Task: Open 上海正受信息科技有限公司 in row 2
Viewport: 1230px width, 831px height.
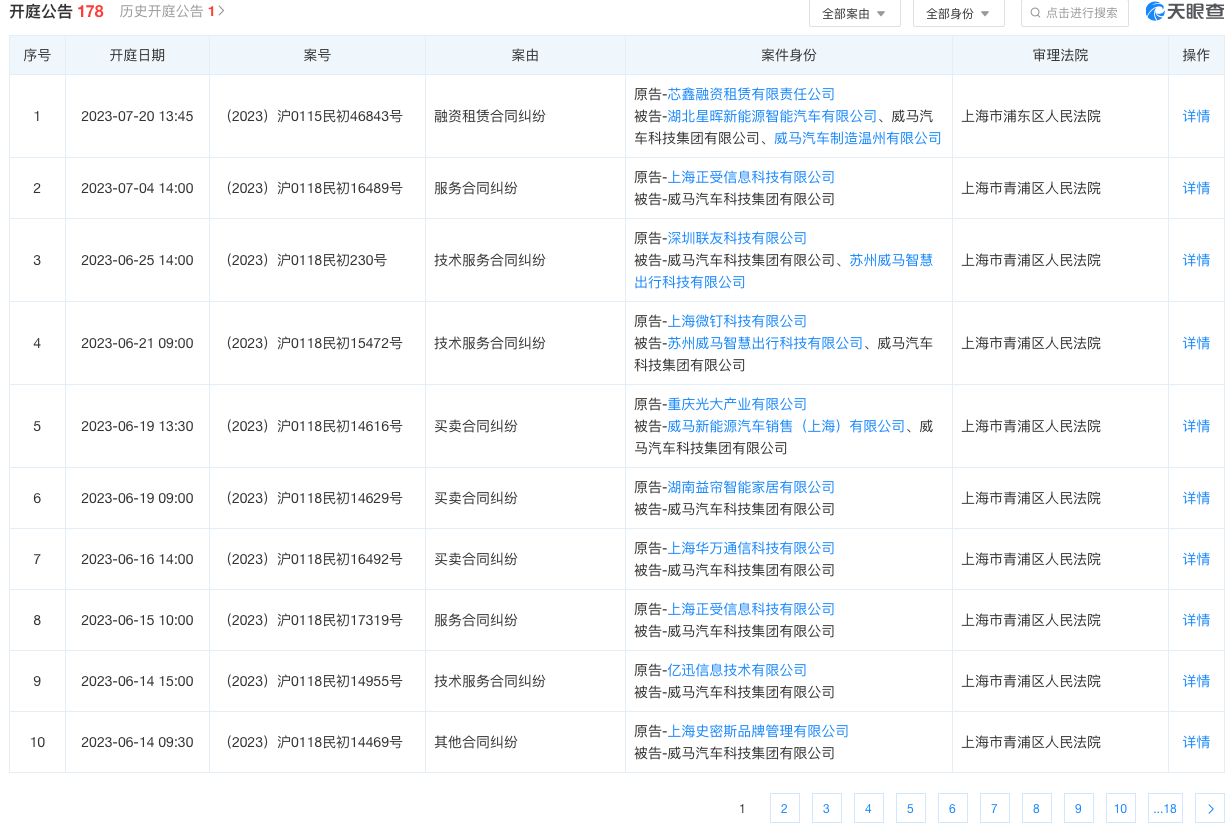Action: pyautogui.click(x=751, y=177)
